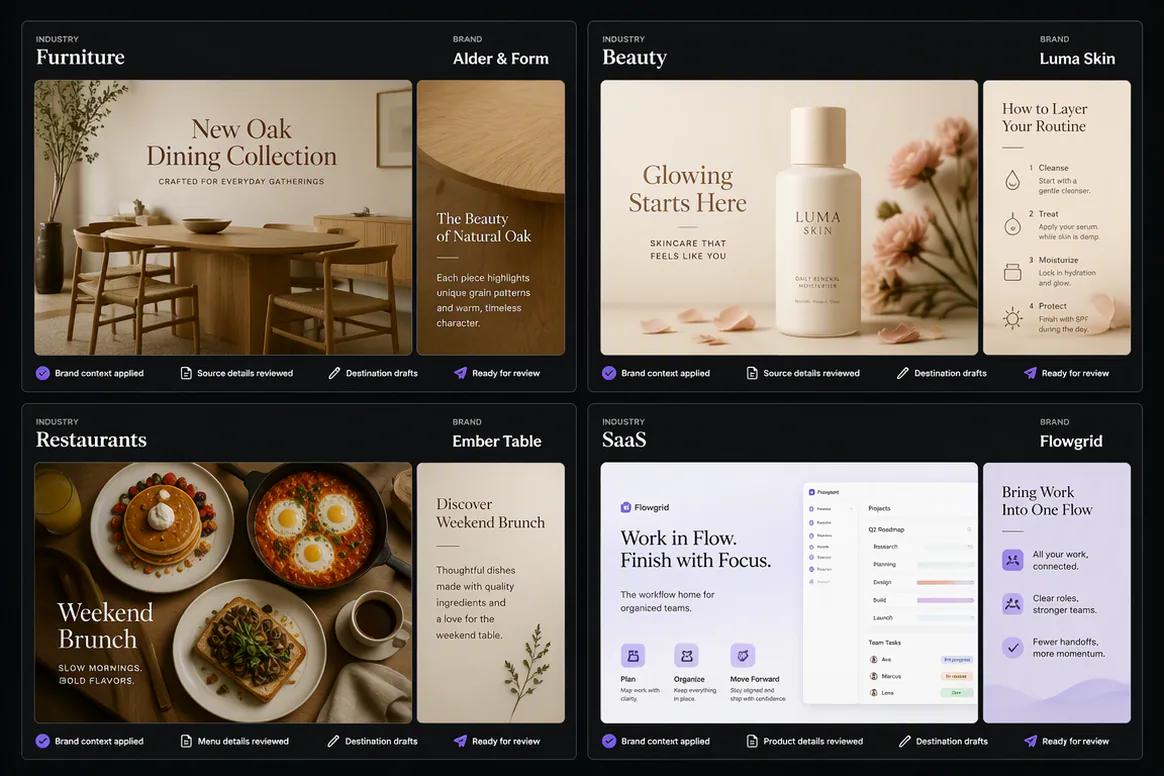Click pencil icon beside Destination drafts in Restaurants

coord(333,740)
